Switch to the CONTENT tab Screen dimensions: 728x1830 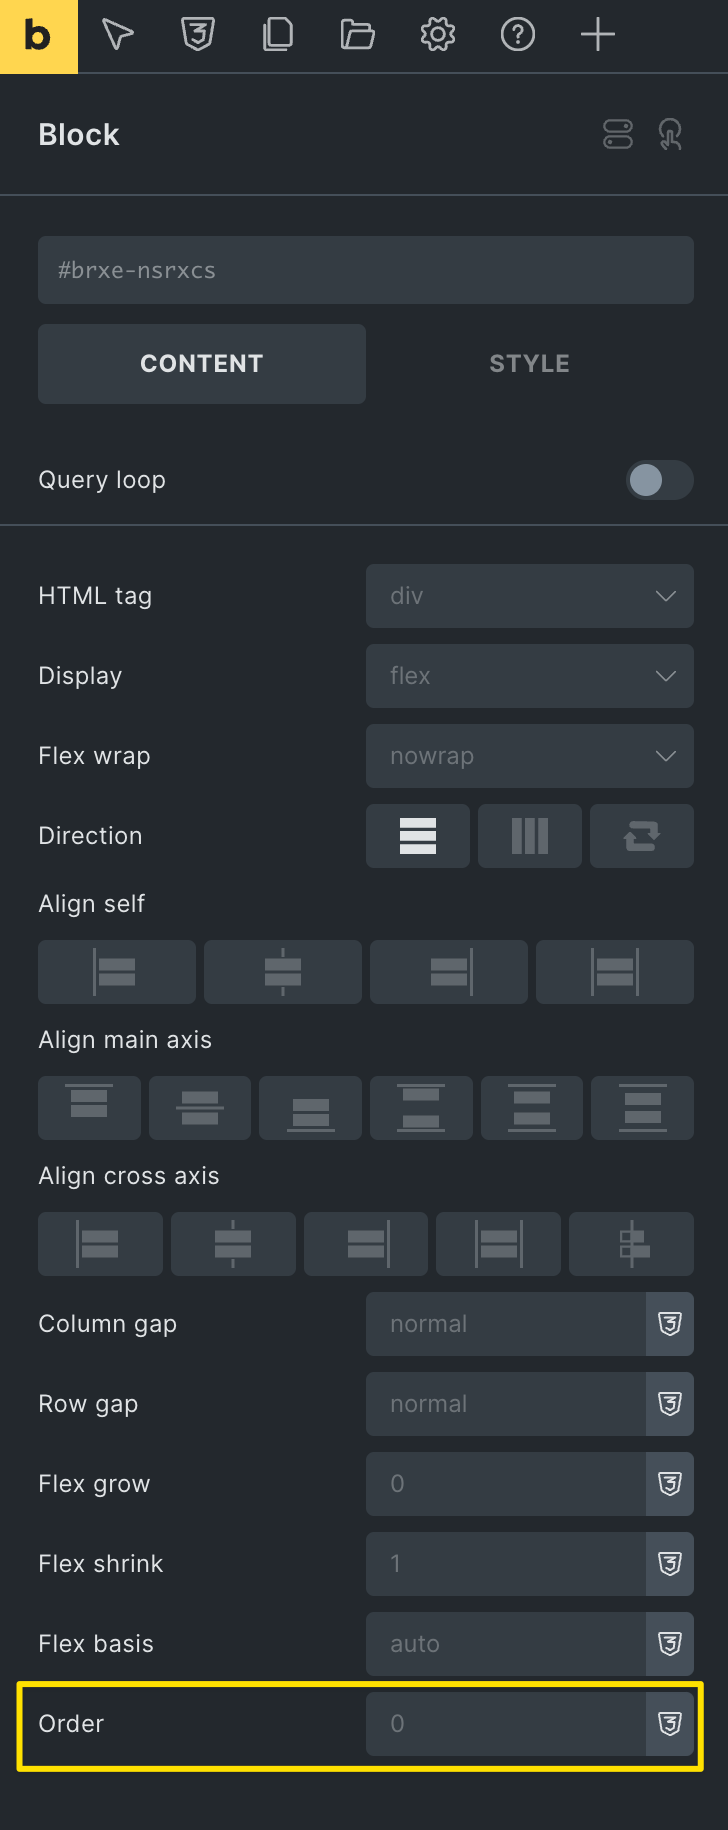click(202, 364)
